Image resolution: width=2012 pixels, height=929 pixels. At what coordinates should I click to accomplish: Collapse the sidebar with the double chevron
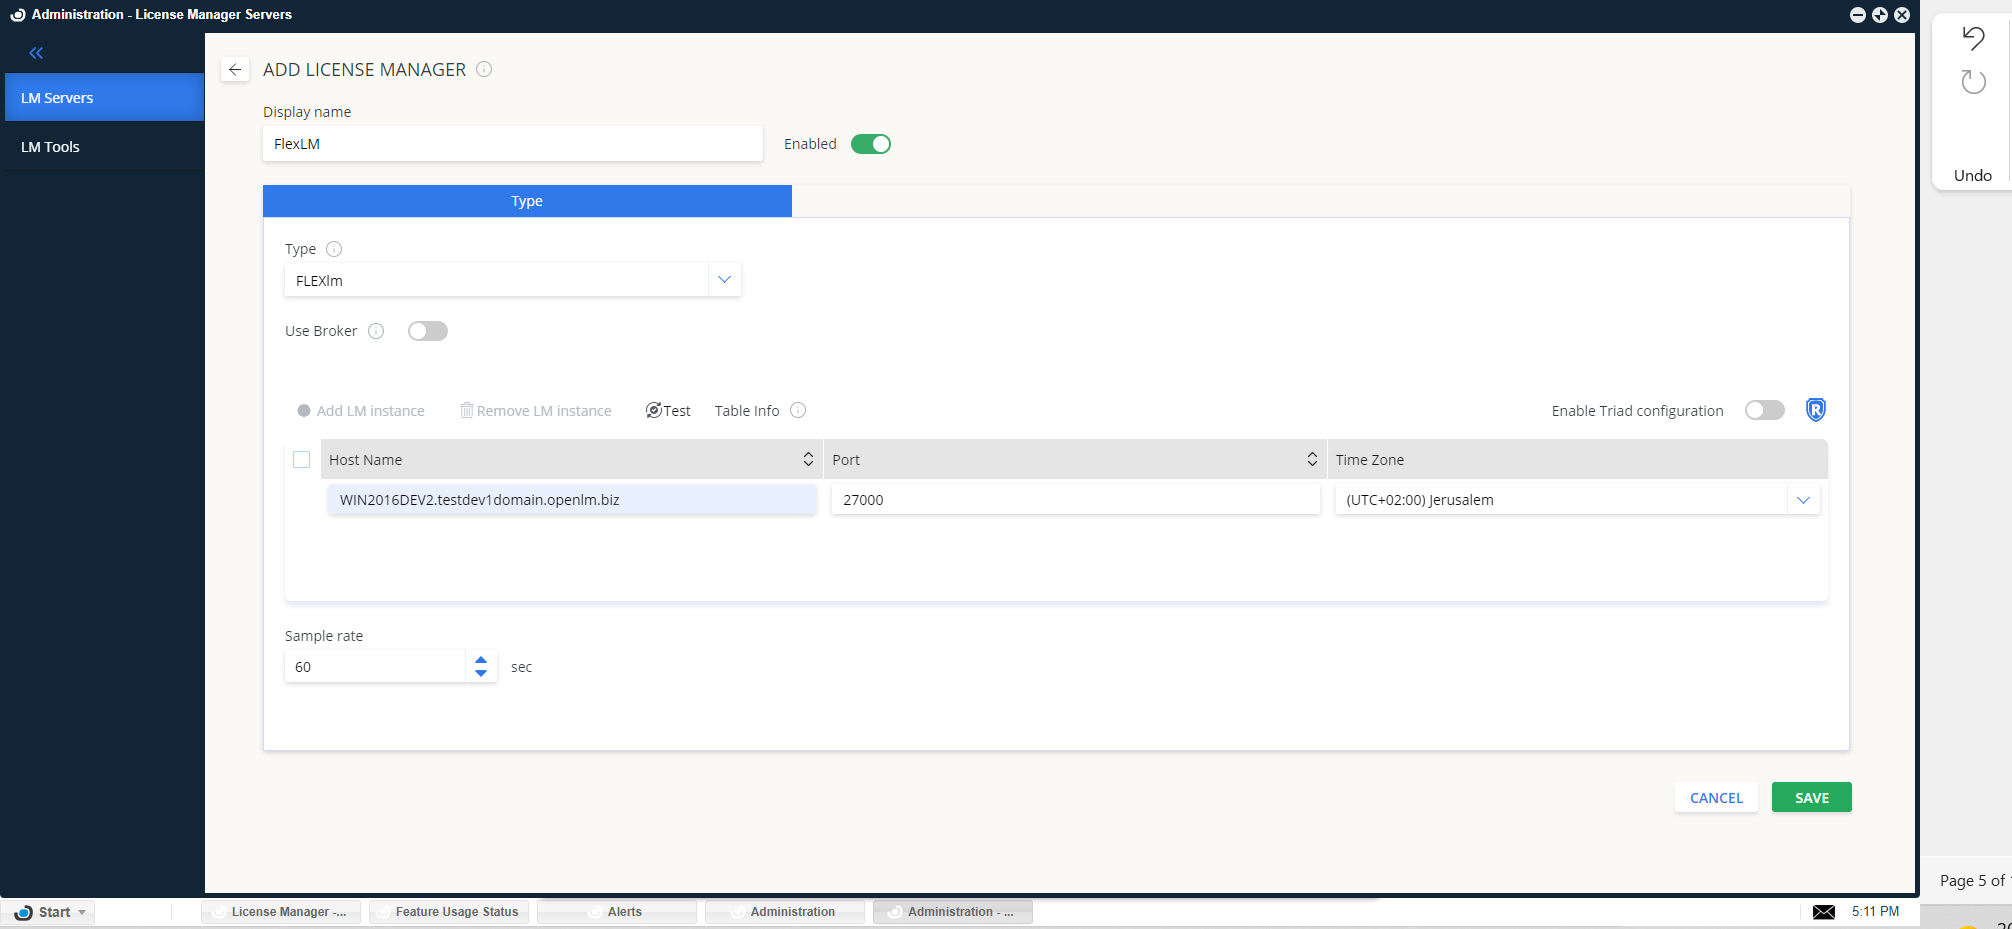click(36, 52)
